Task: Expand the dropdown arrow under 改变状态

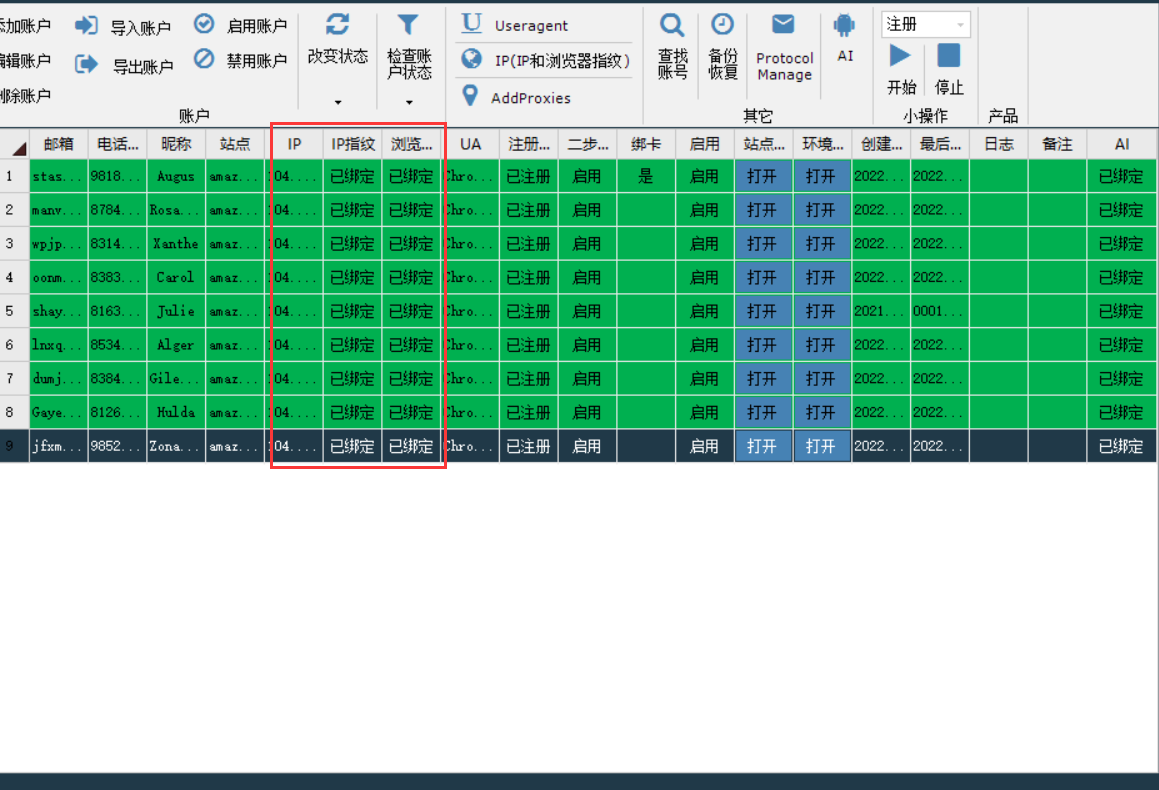Action: (x=338, y=102)
